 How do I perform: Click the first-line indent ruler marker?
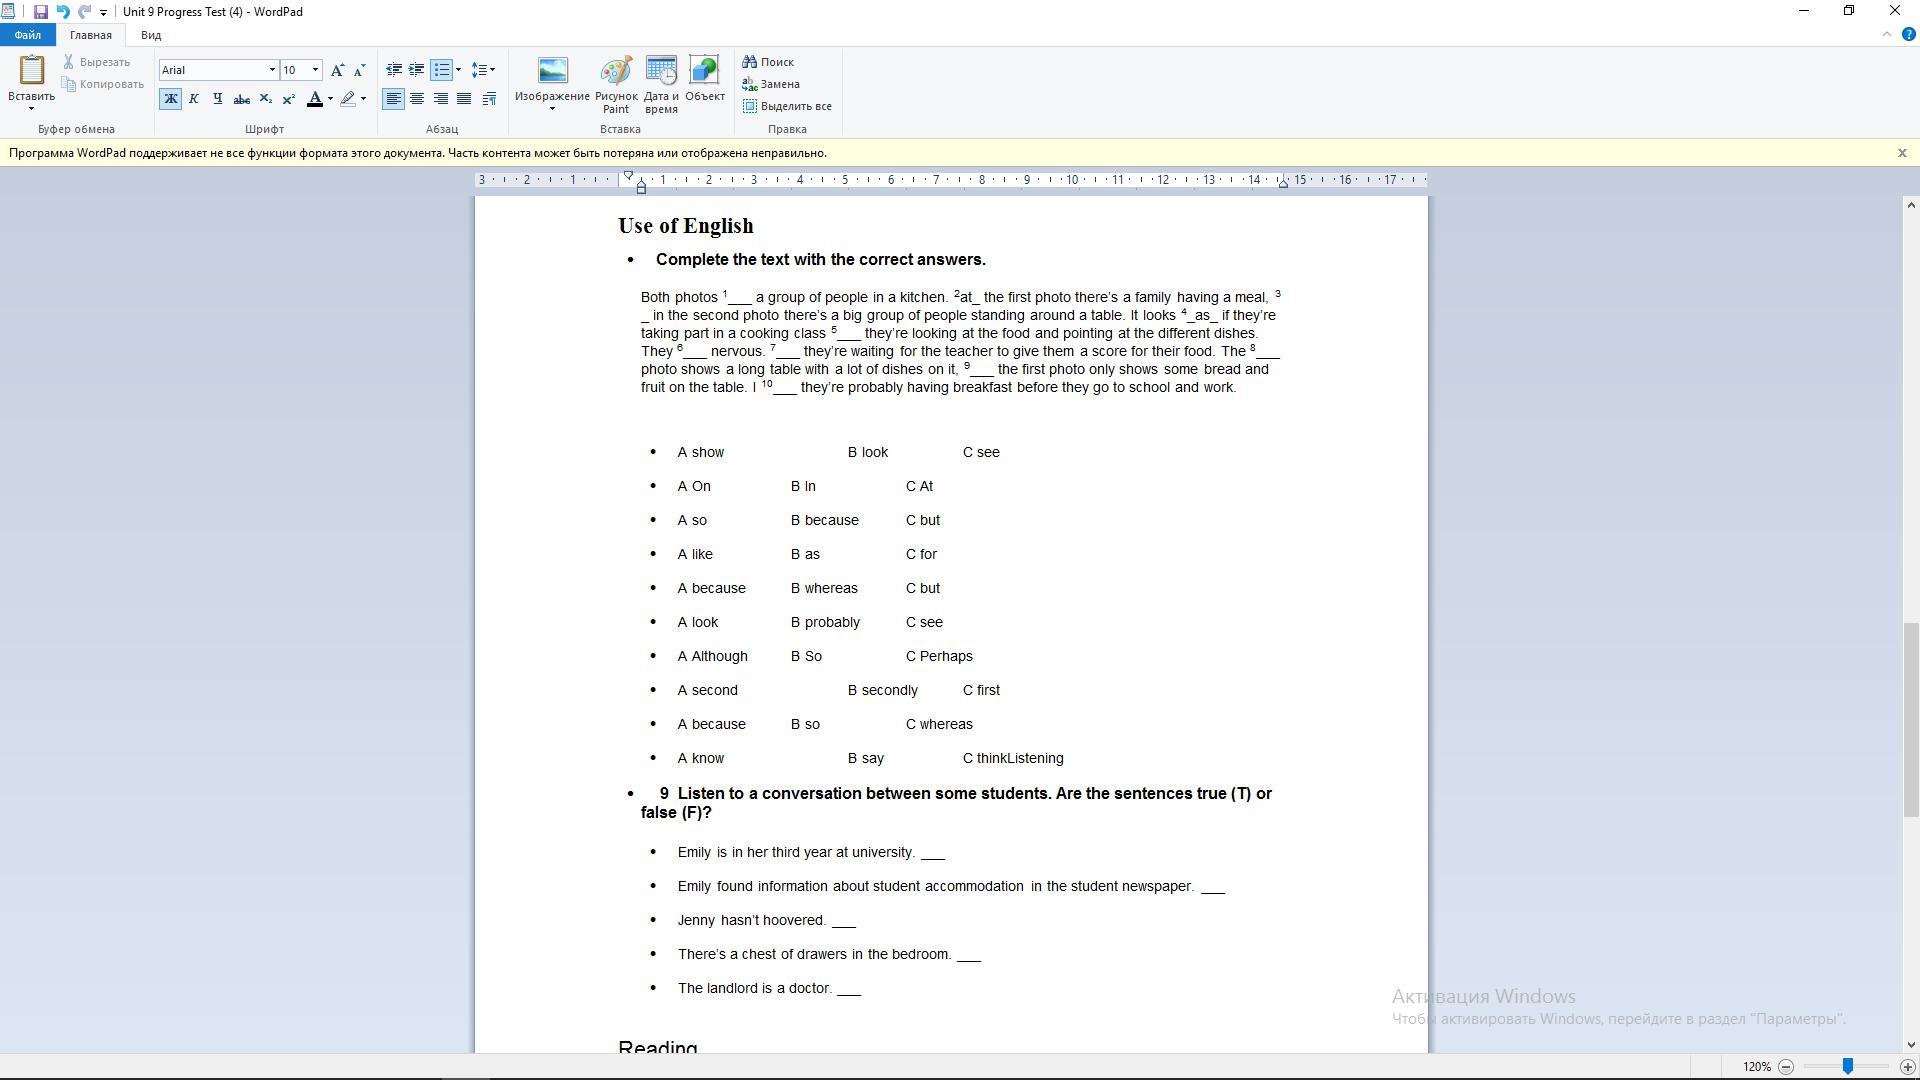tap(628, 176)
